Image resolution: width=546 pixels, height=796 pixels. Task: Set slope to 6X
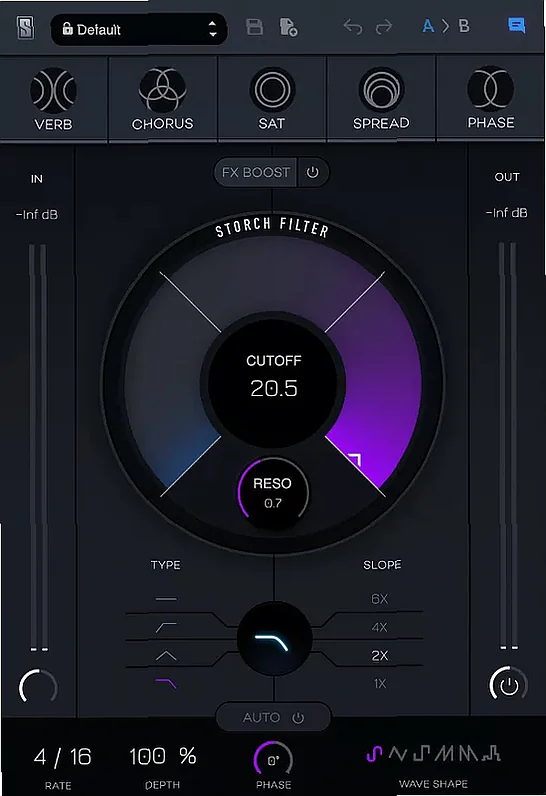(x=380, y=599)
